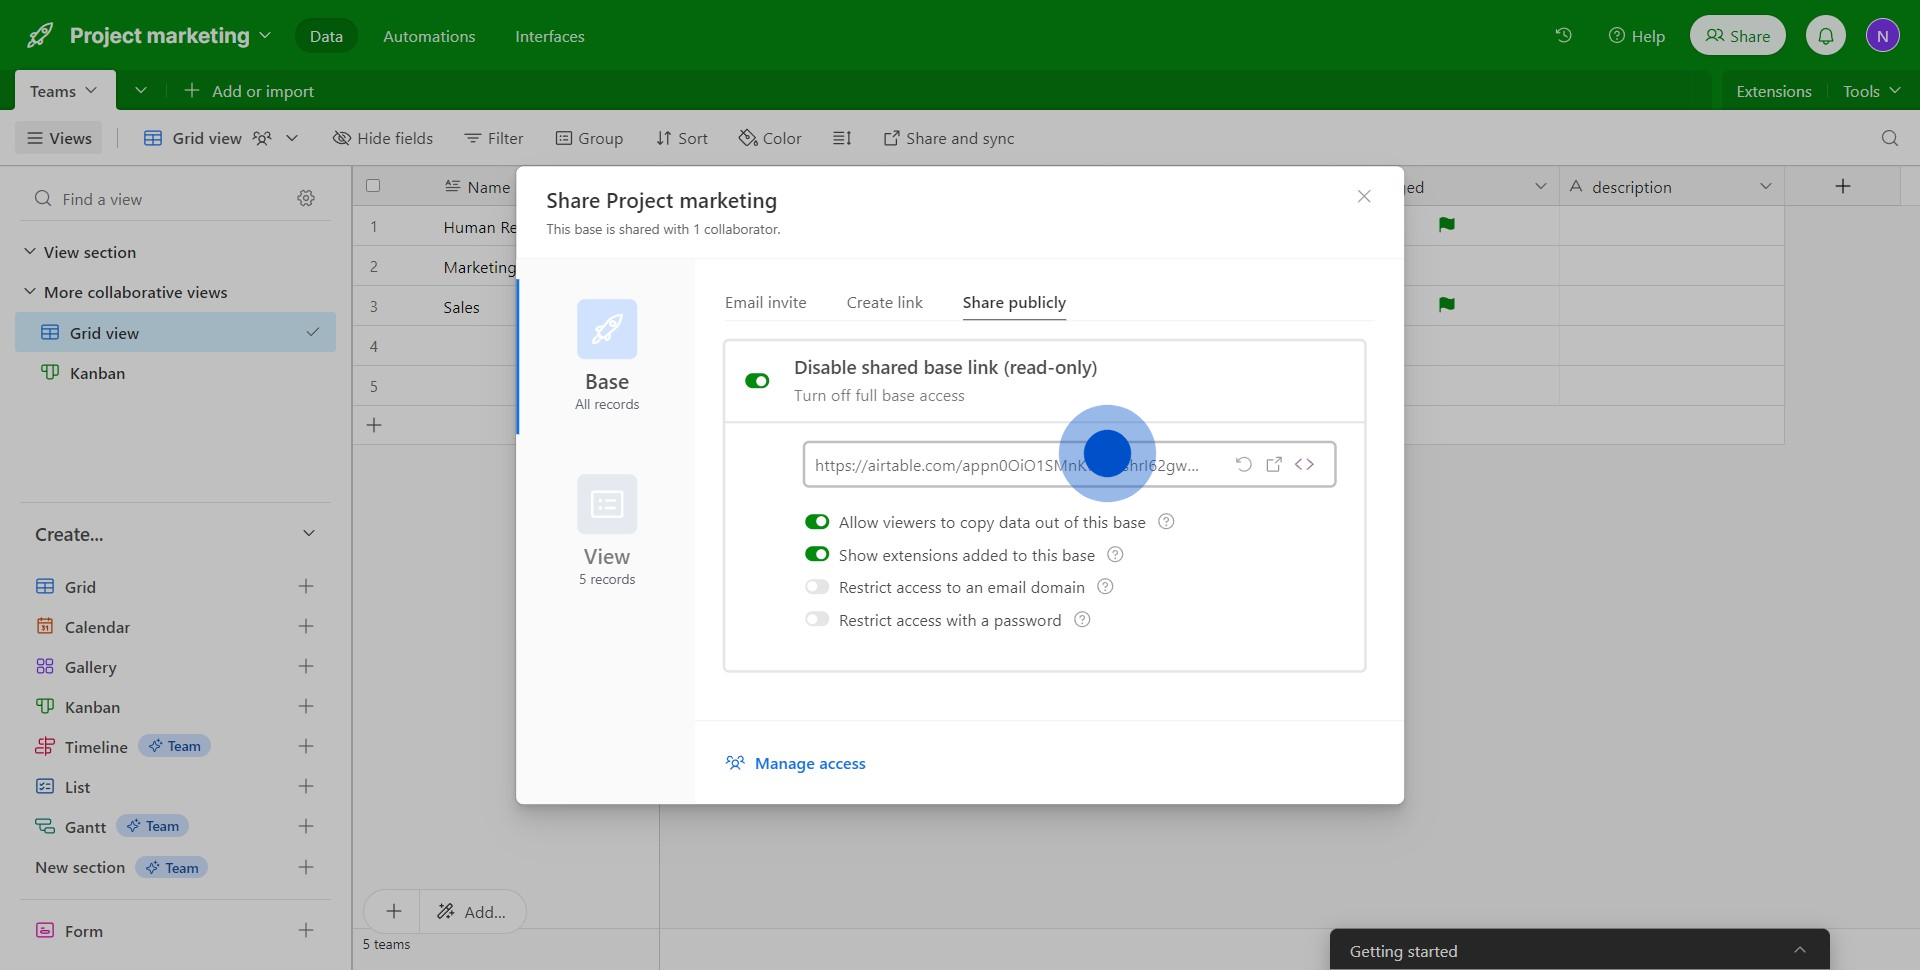
Task: Open view settings gear icon in sidebar
Action: pyautogui.click(x=306, y=199)
